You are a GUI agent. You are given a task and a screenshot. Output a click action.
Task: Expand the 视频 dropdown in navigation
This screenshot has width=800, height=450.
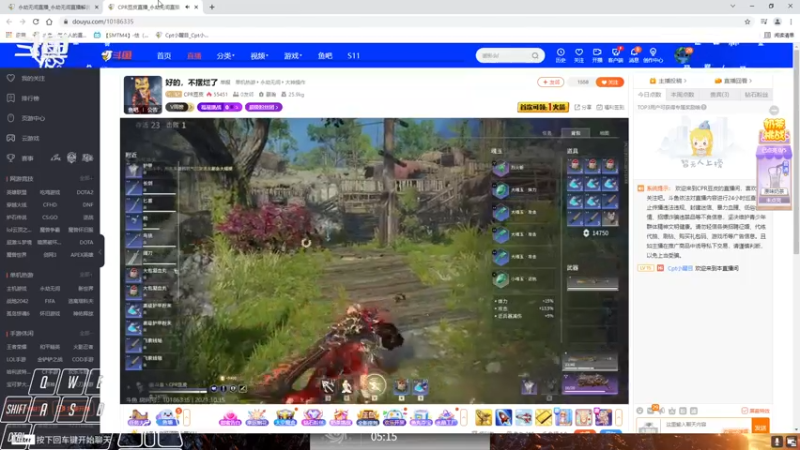click(259, 56)
